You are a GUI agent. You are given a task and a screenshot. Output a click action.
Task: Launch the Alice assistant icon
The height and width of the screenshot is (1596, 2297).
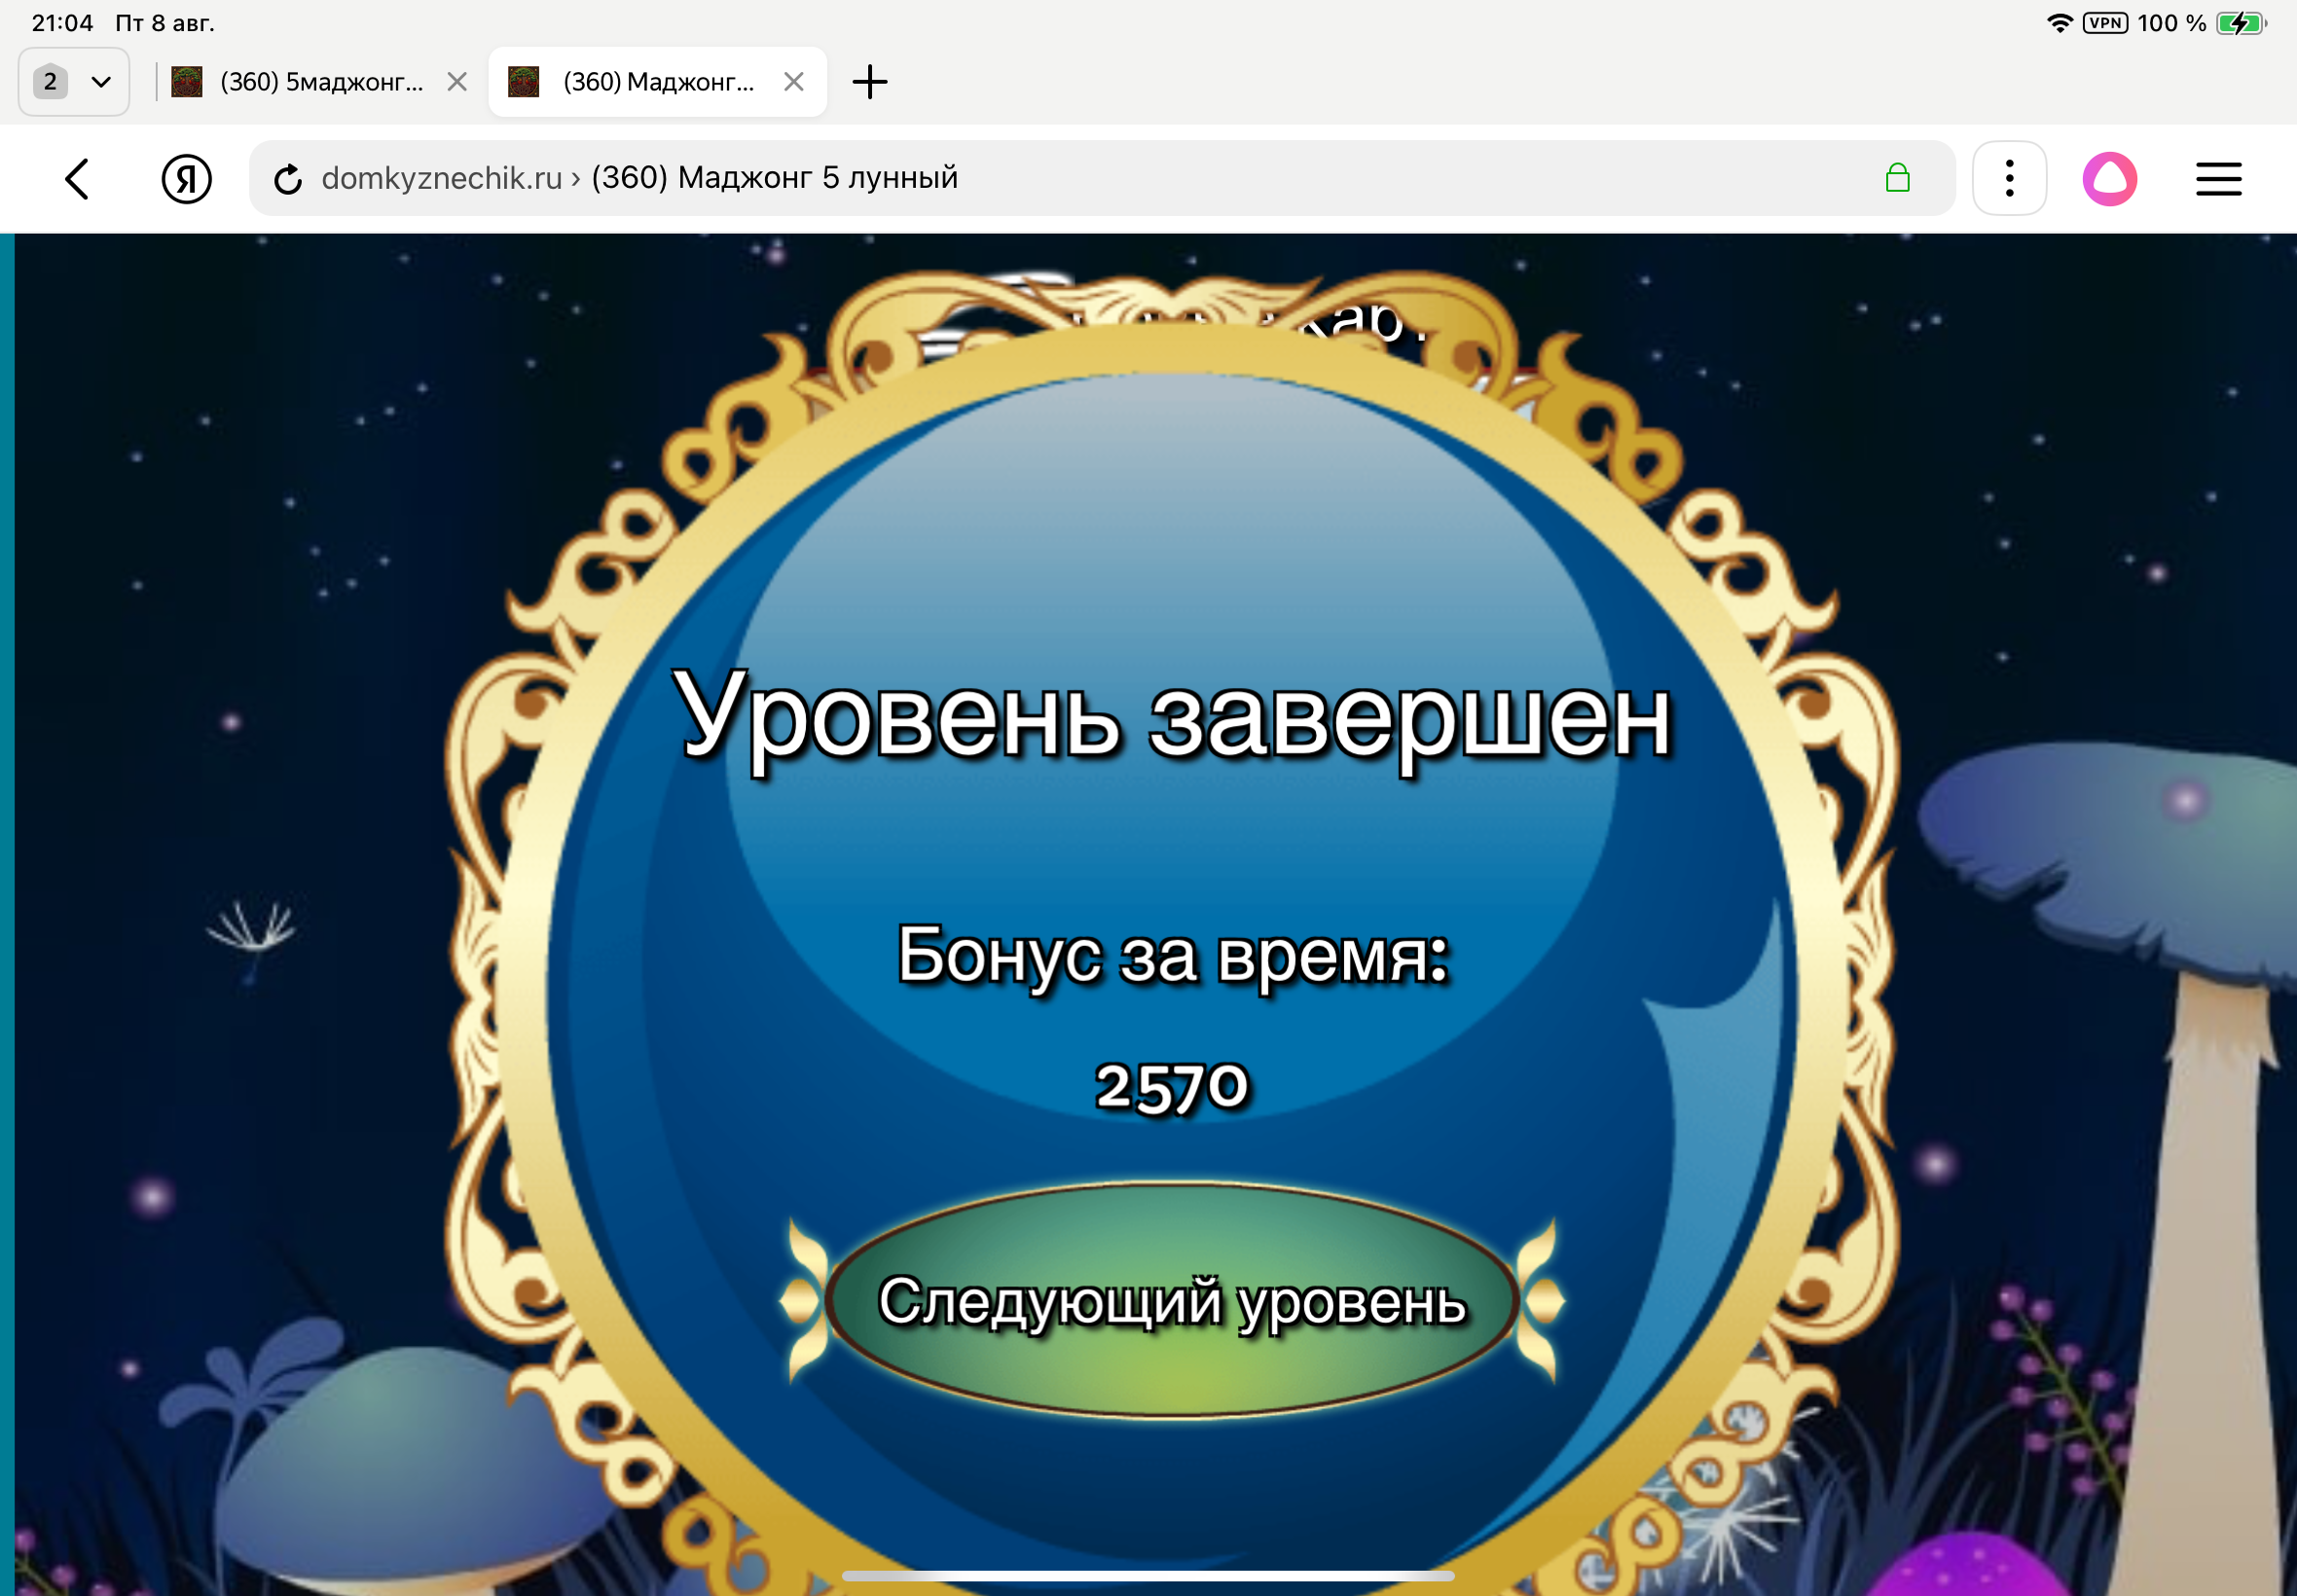pos(2110,179)
